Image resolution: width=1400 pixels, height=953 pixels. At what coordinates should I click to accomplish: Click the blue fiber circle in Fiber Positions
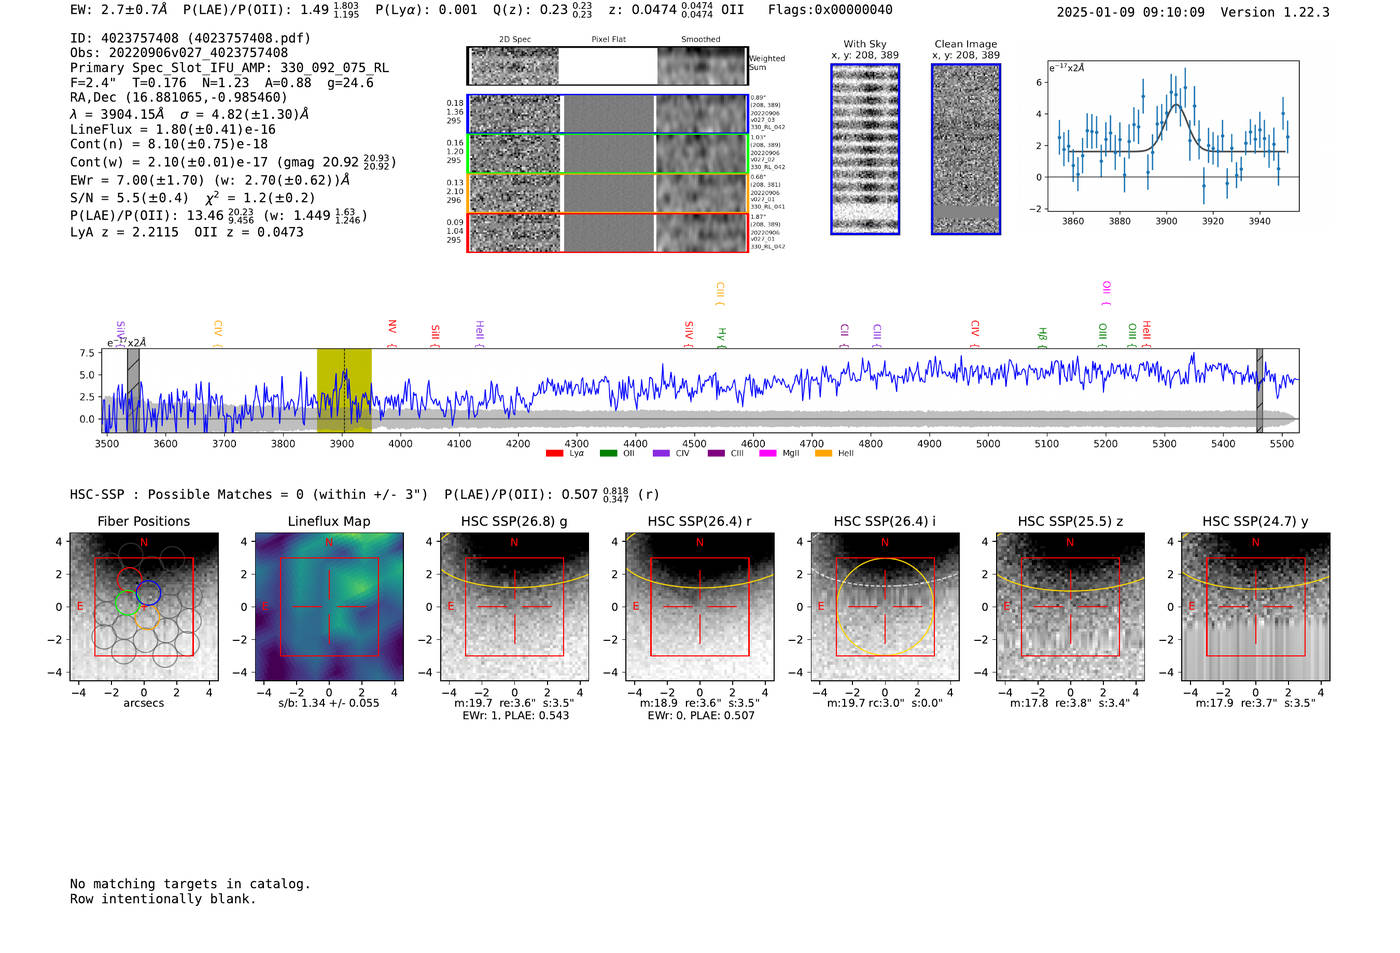tap(149, 591)
